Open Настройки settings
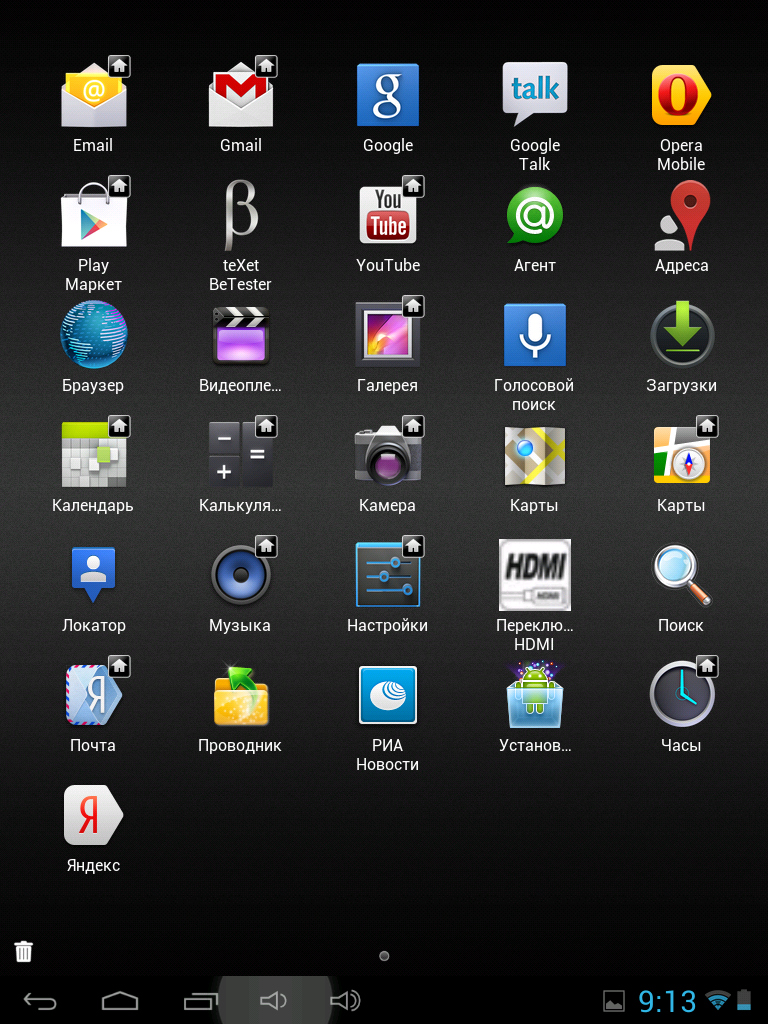The image size is (768, 1024). coord(388,573)
